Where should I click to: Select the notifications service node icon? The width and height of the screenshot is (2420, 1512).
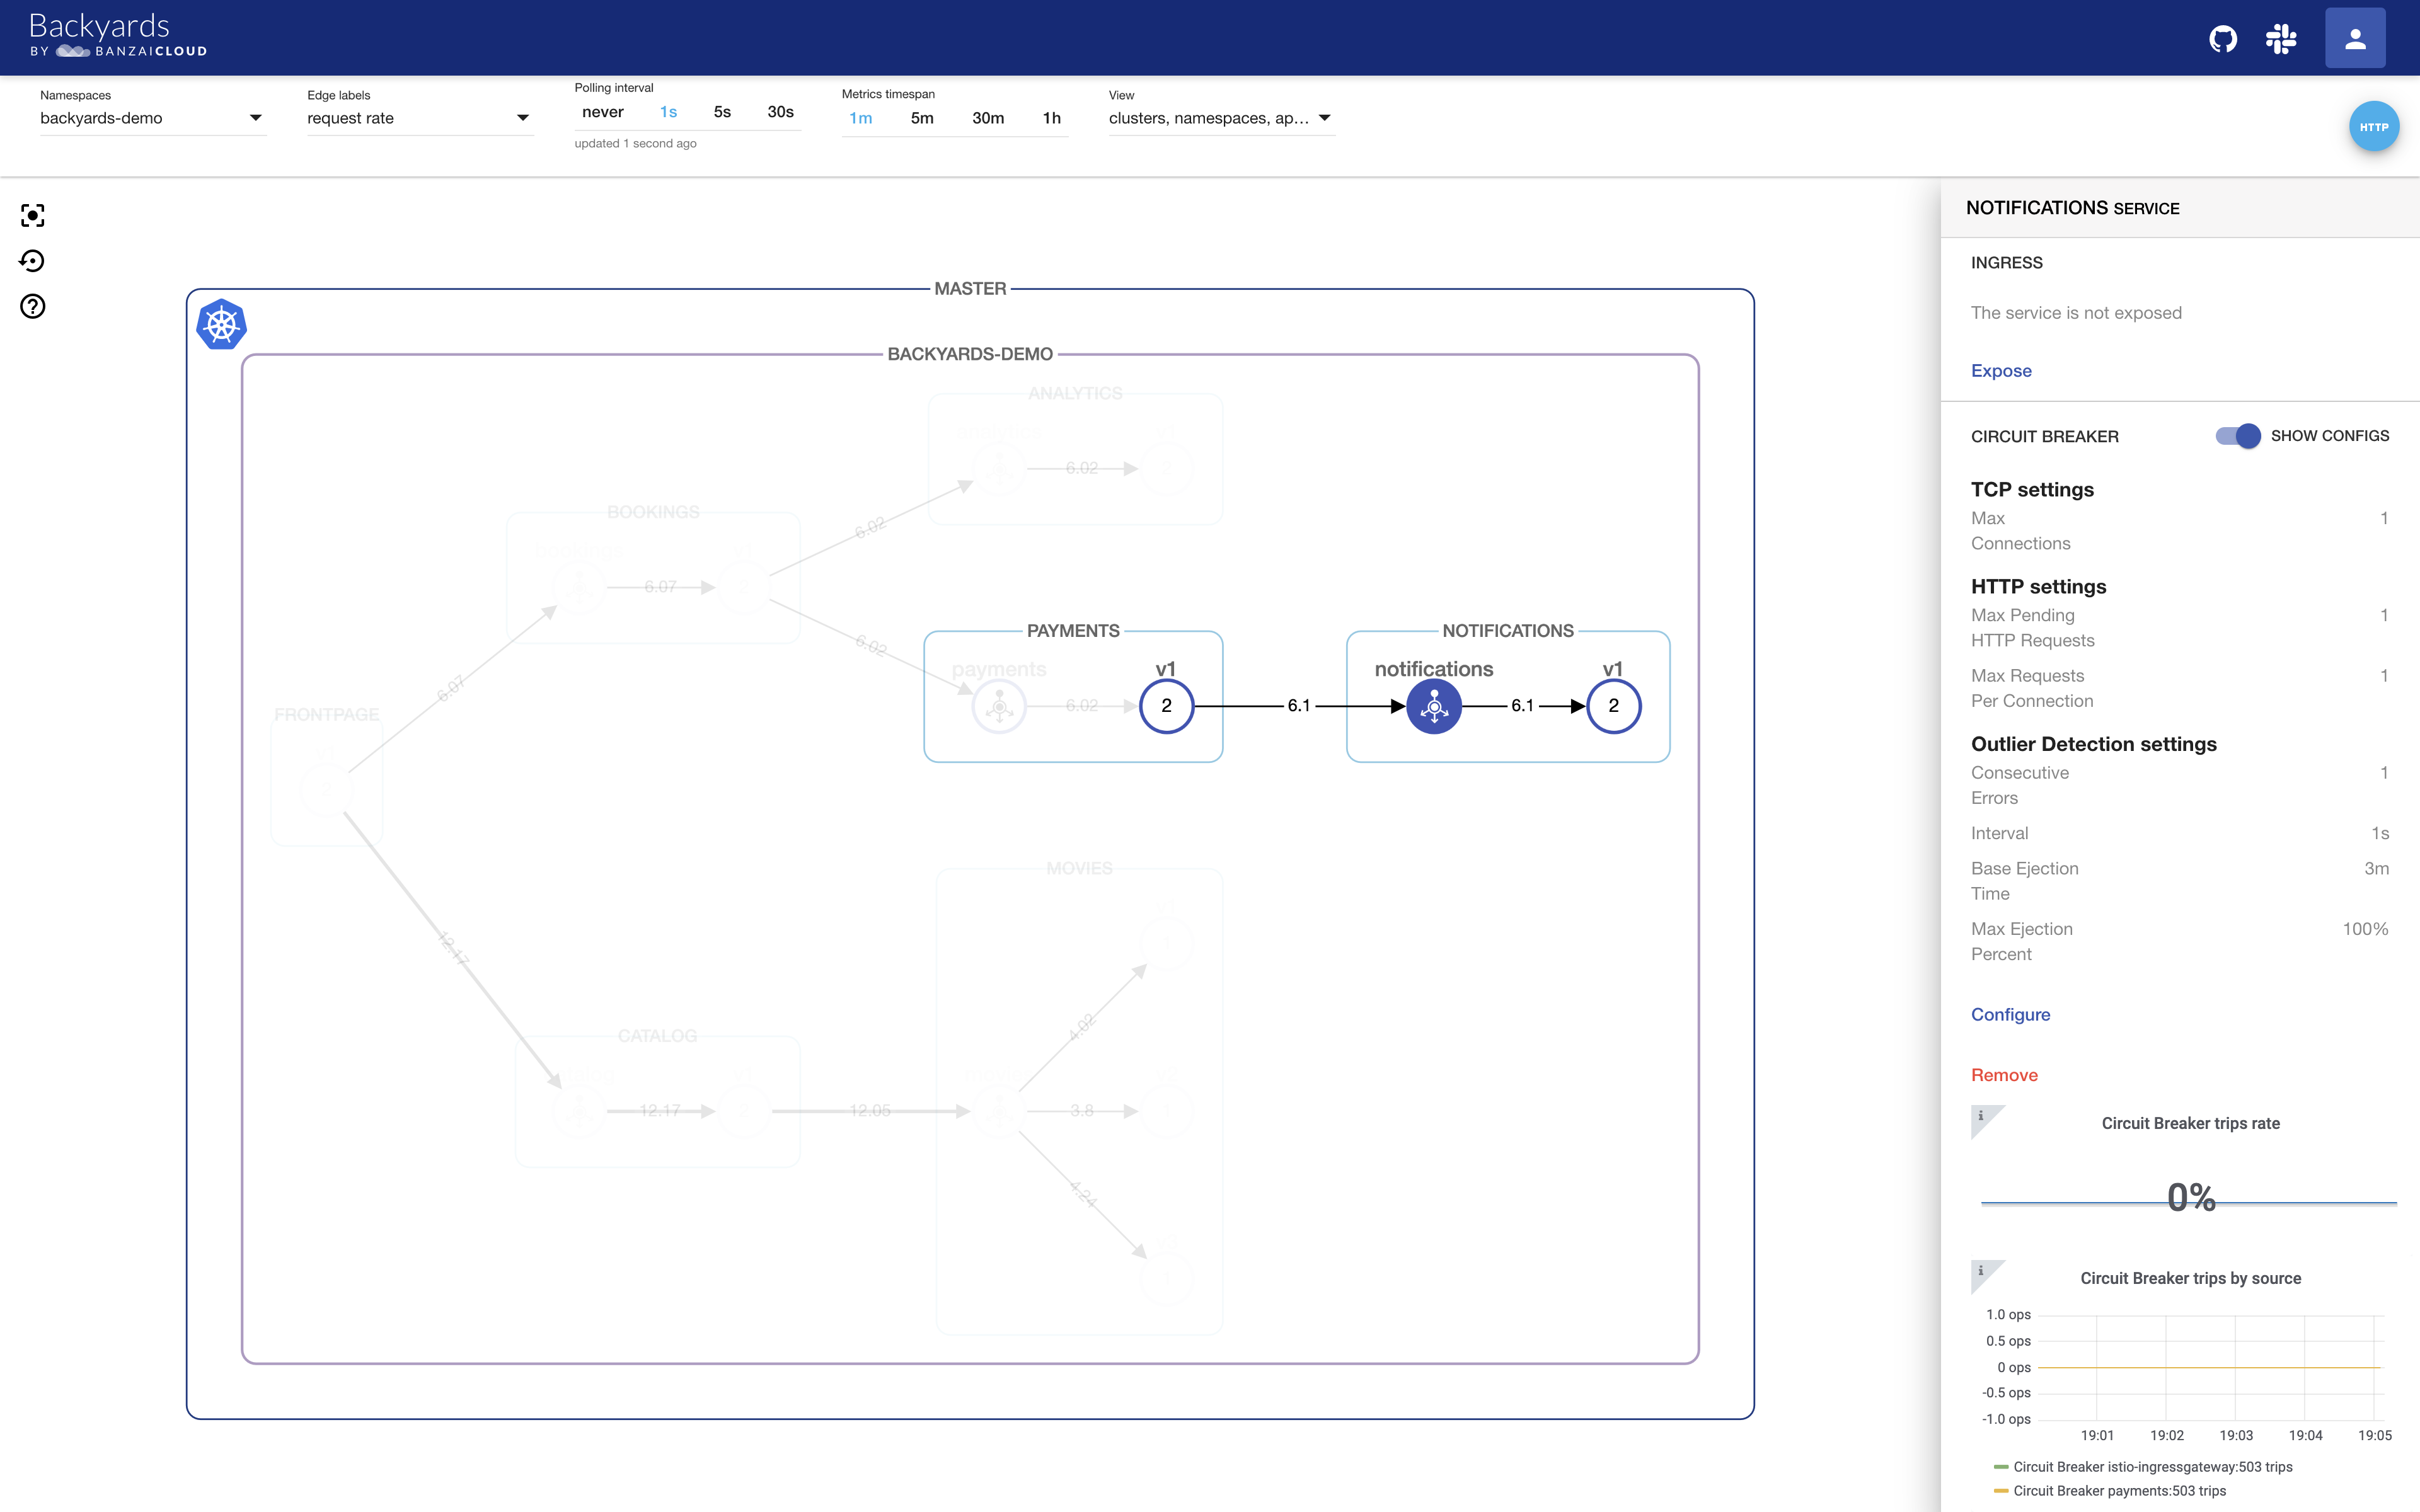(x=1433, y=706)
